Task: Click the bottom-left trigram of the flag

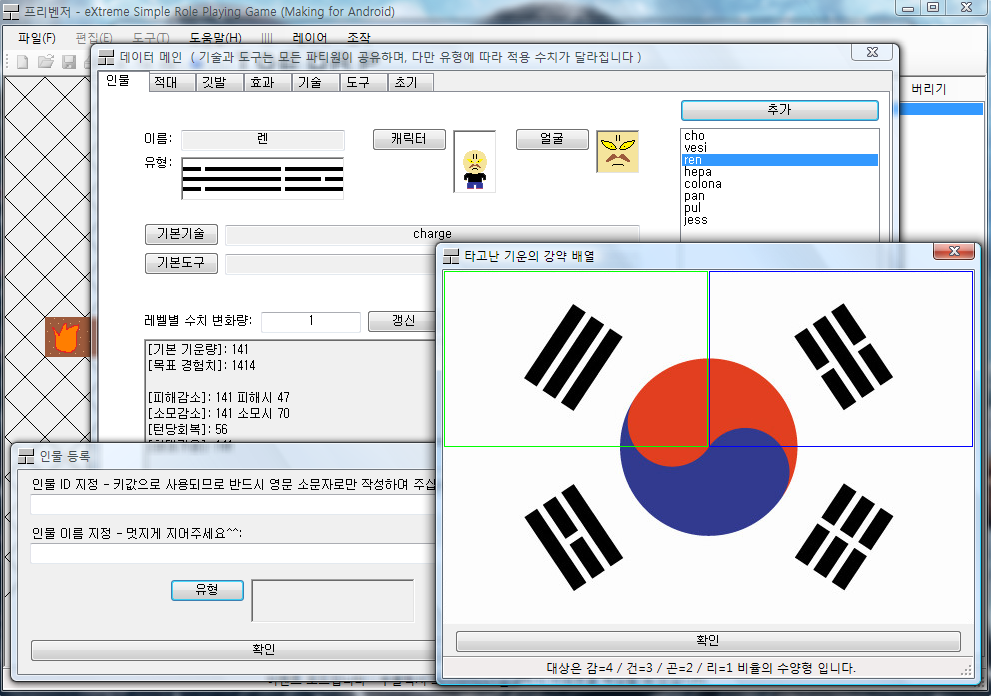Action: 573,537
